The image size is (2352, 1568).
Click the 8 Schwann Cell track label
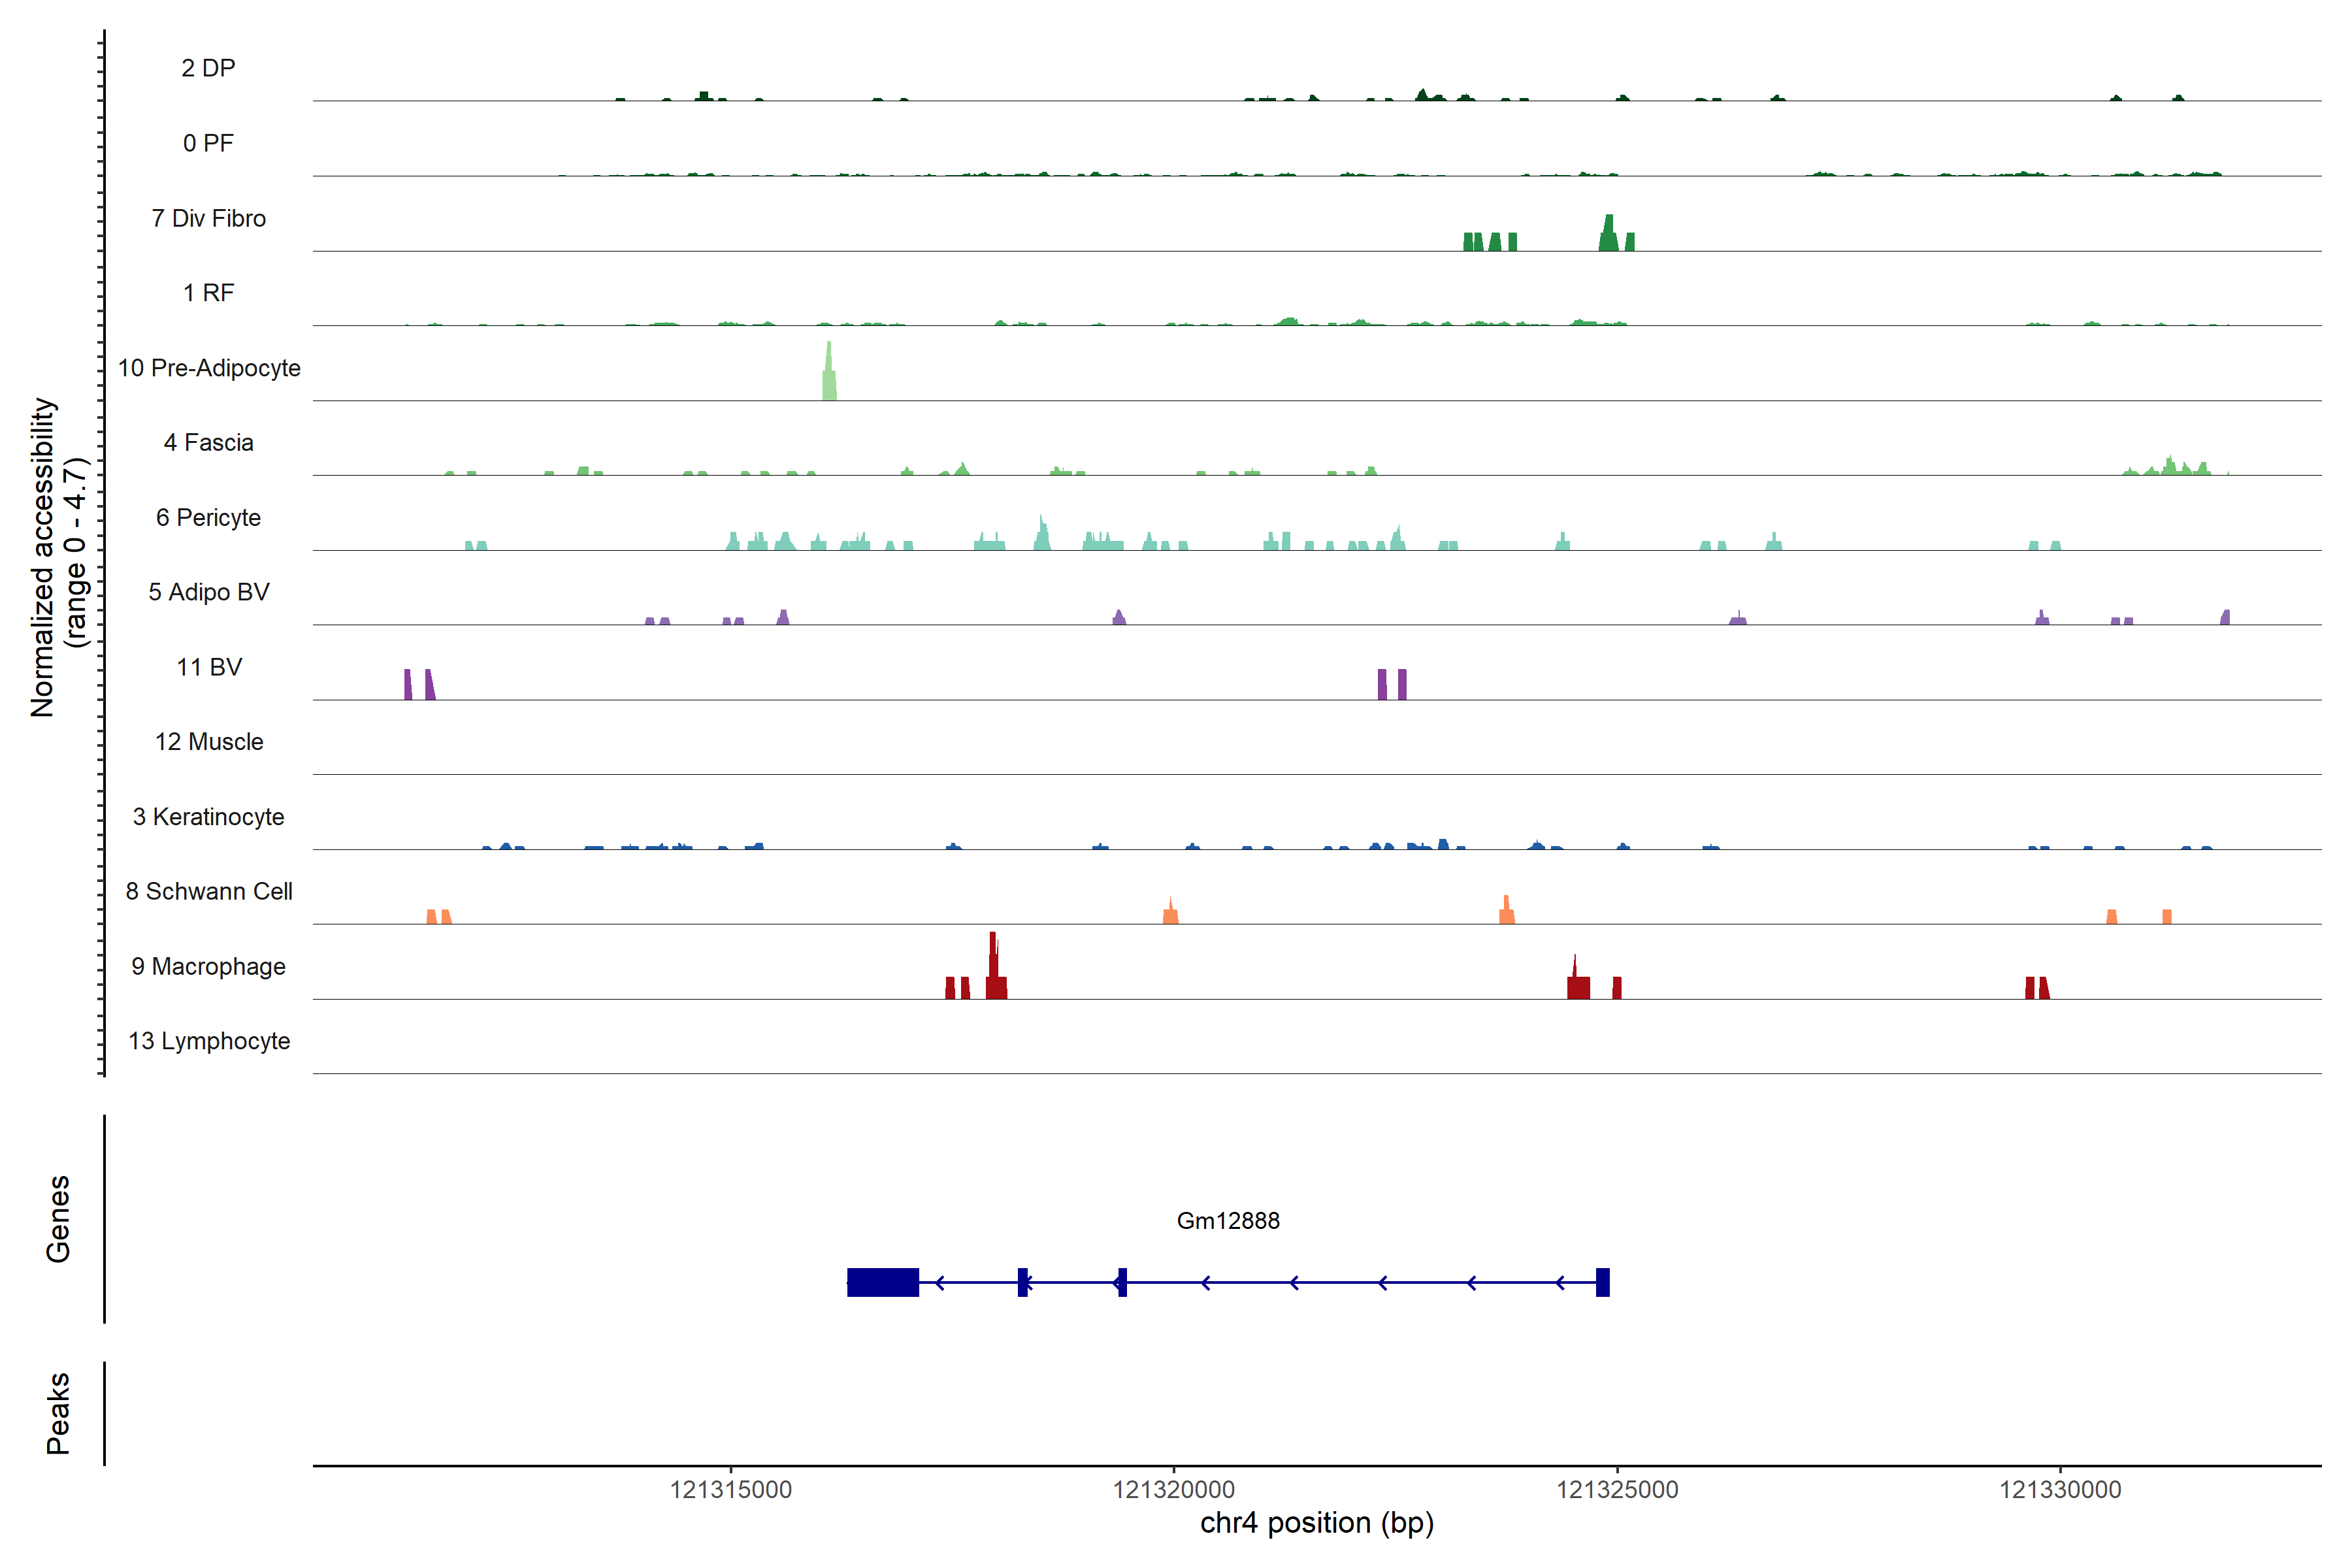point(208,891)
